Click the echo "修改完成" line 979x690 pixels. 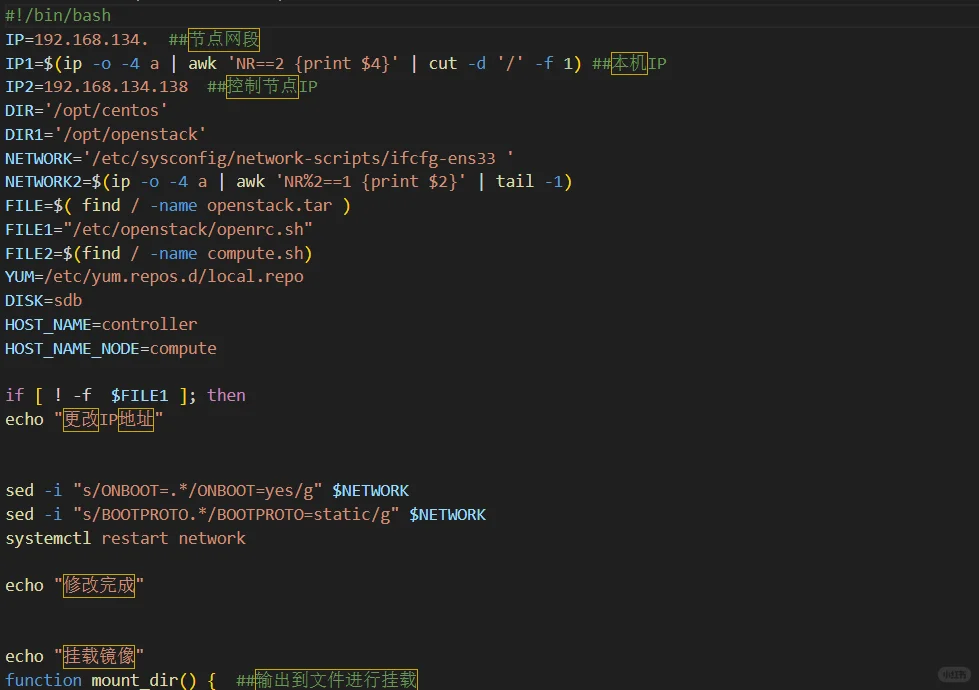(x=74, y=585)
